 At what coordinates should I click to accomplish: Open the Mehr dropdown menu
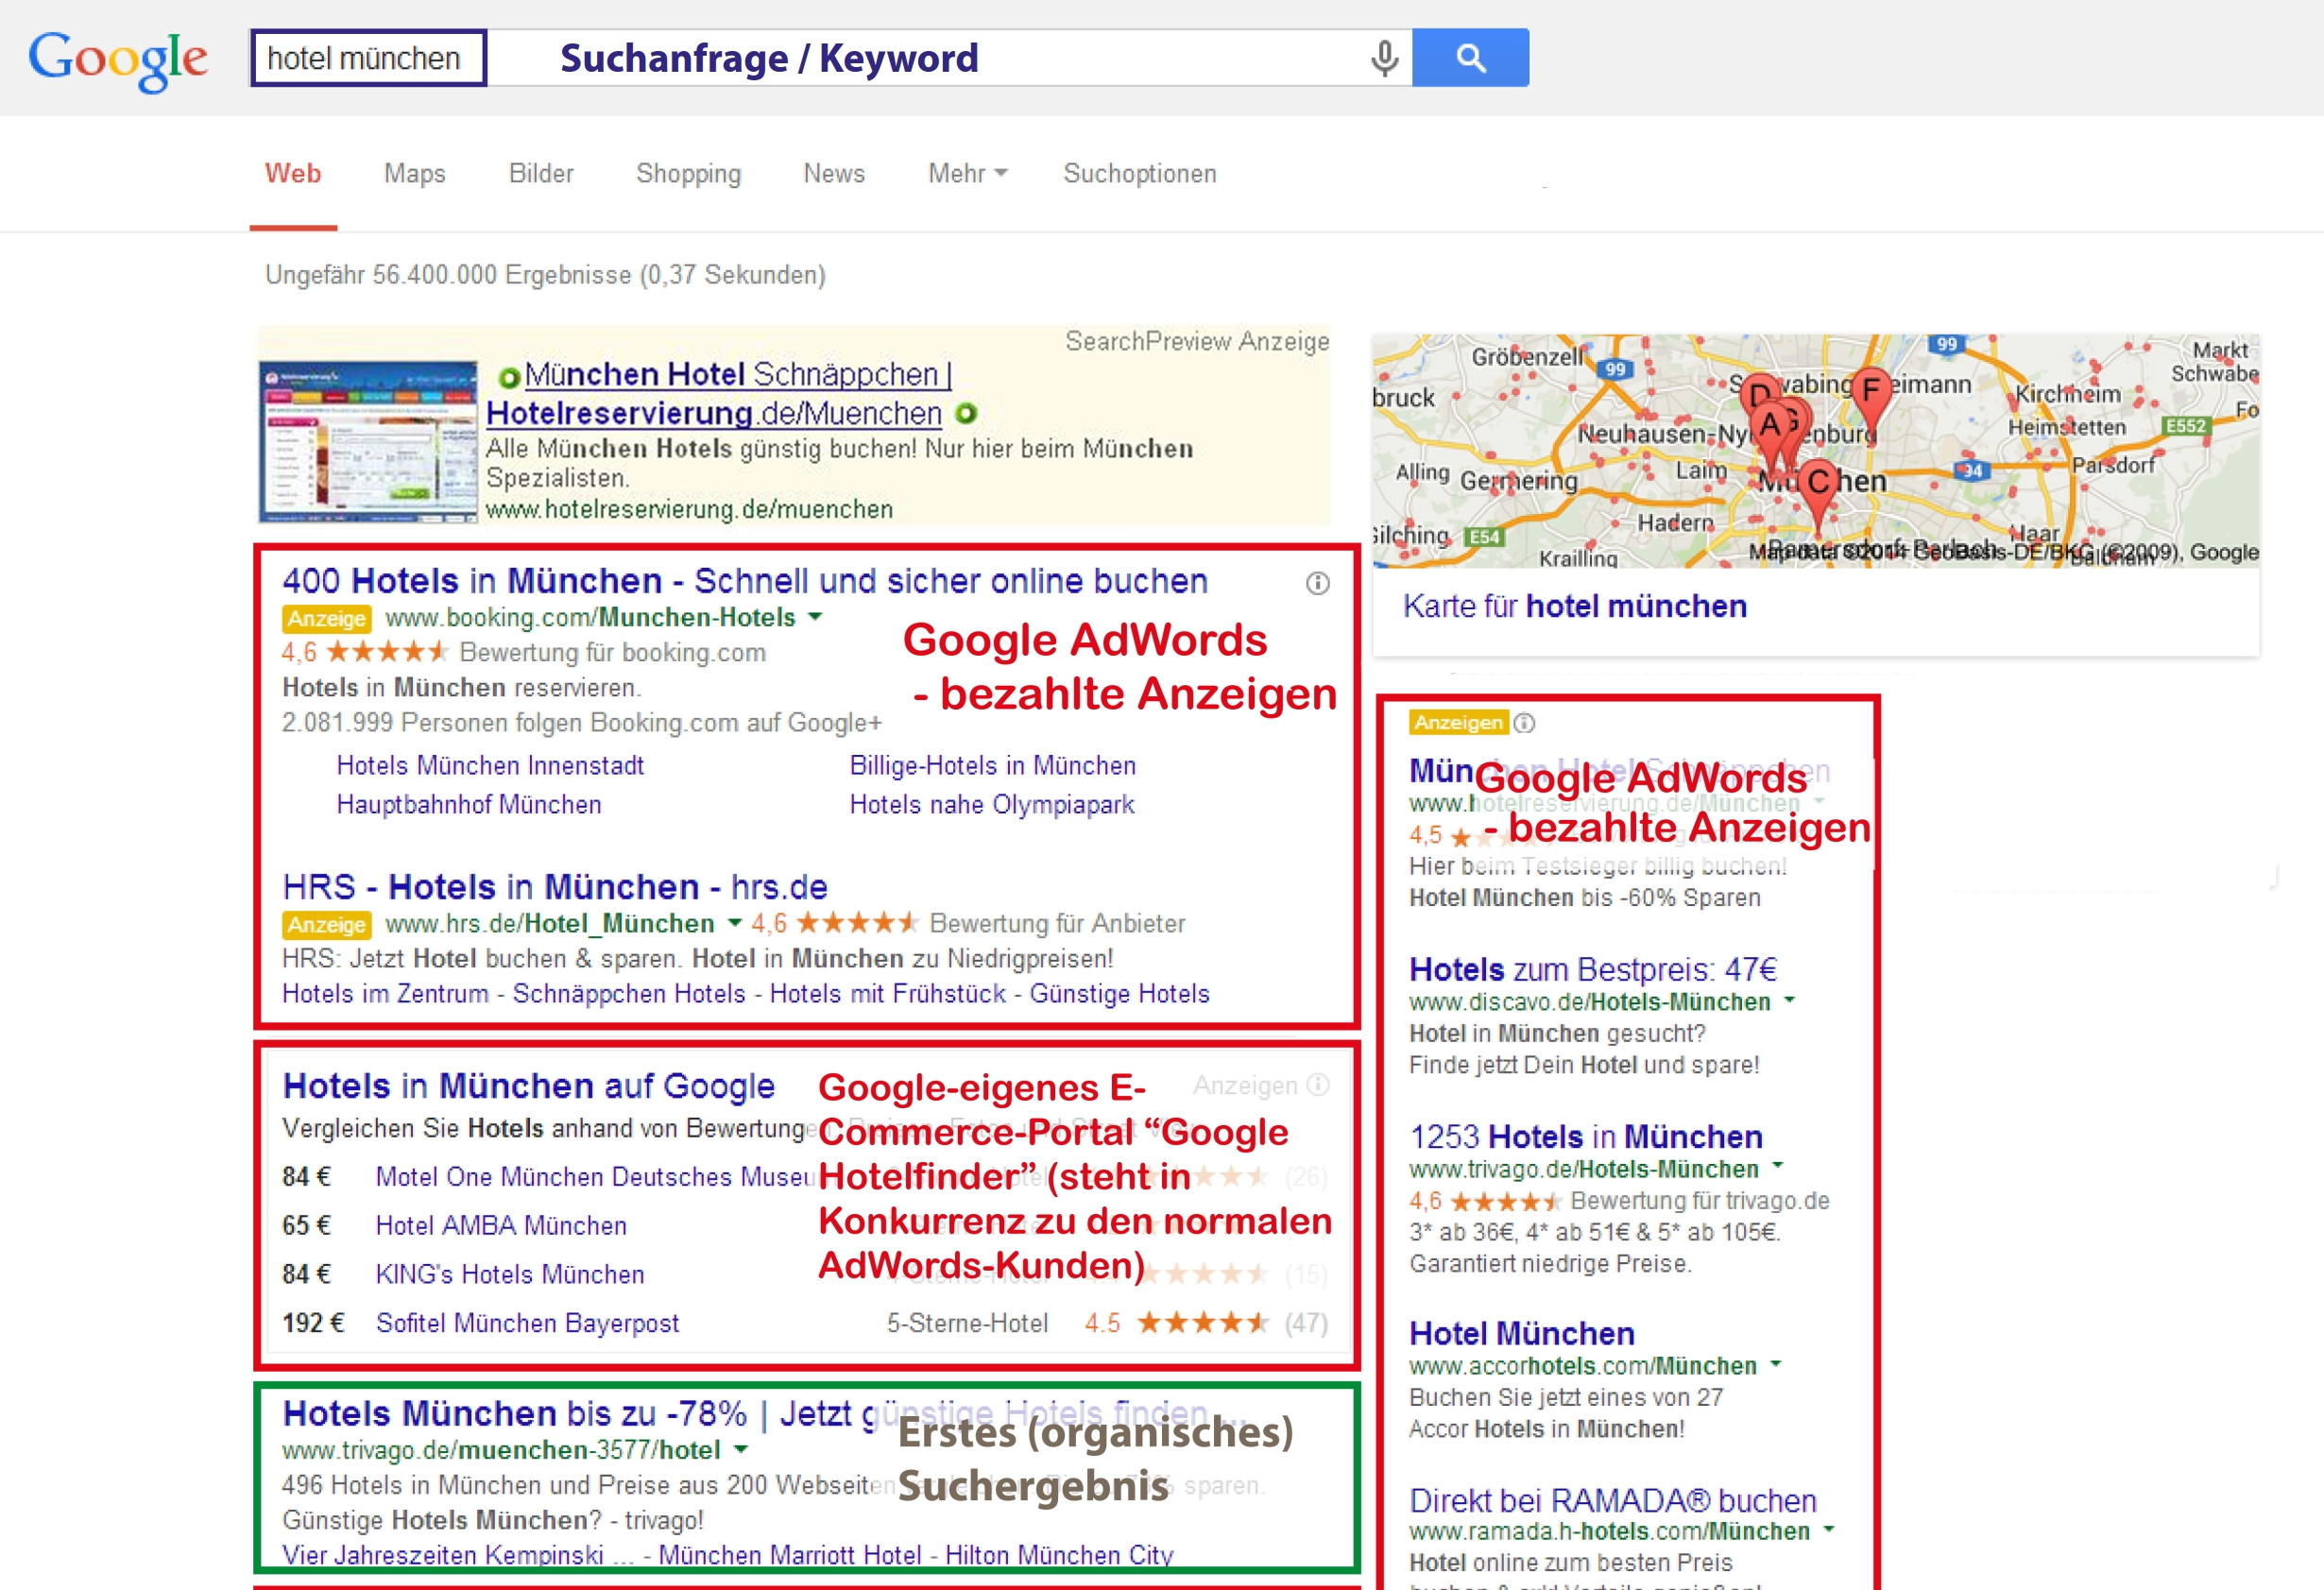point(967,173)
